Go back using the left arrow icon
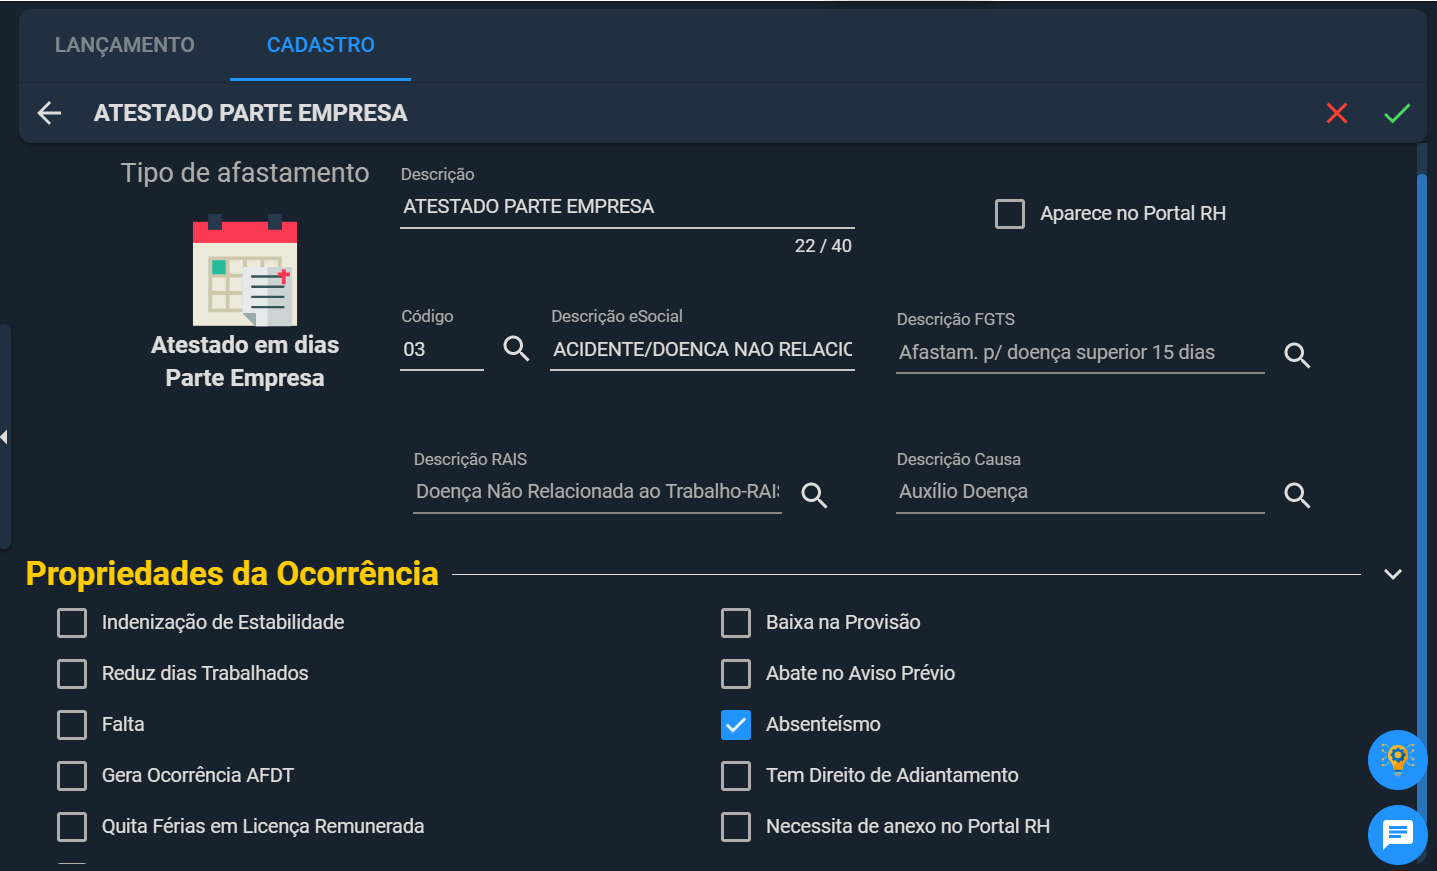The image size is (1437, 871). [49, 113]
